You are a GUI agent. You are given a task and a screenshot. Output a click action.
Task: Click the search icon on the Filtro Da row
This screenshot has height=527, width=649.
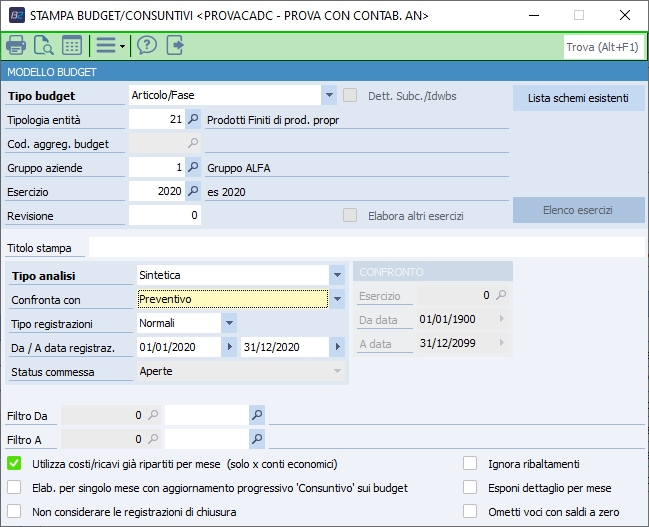[257, 414]
